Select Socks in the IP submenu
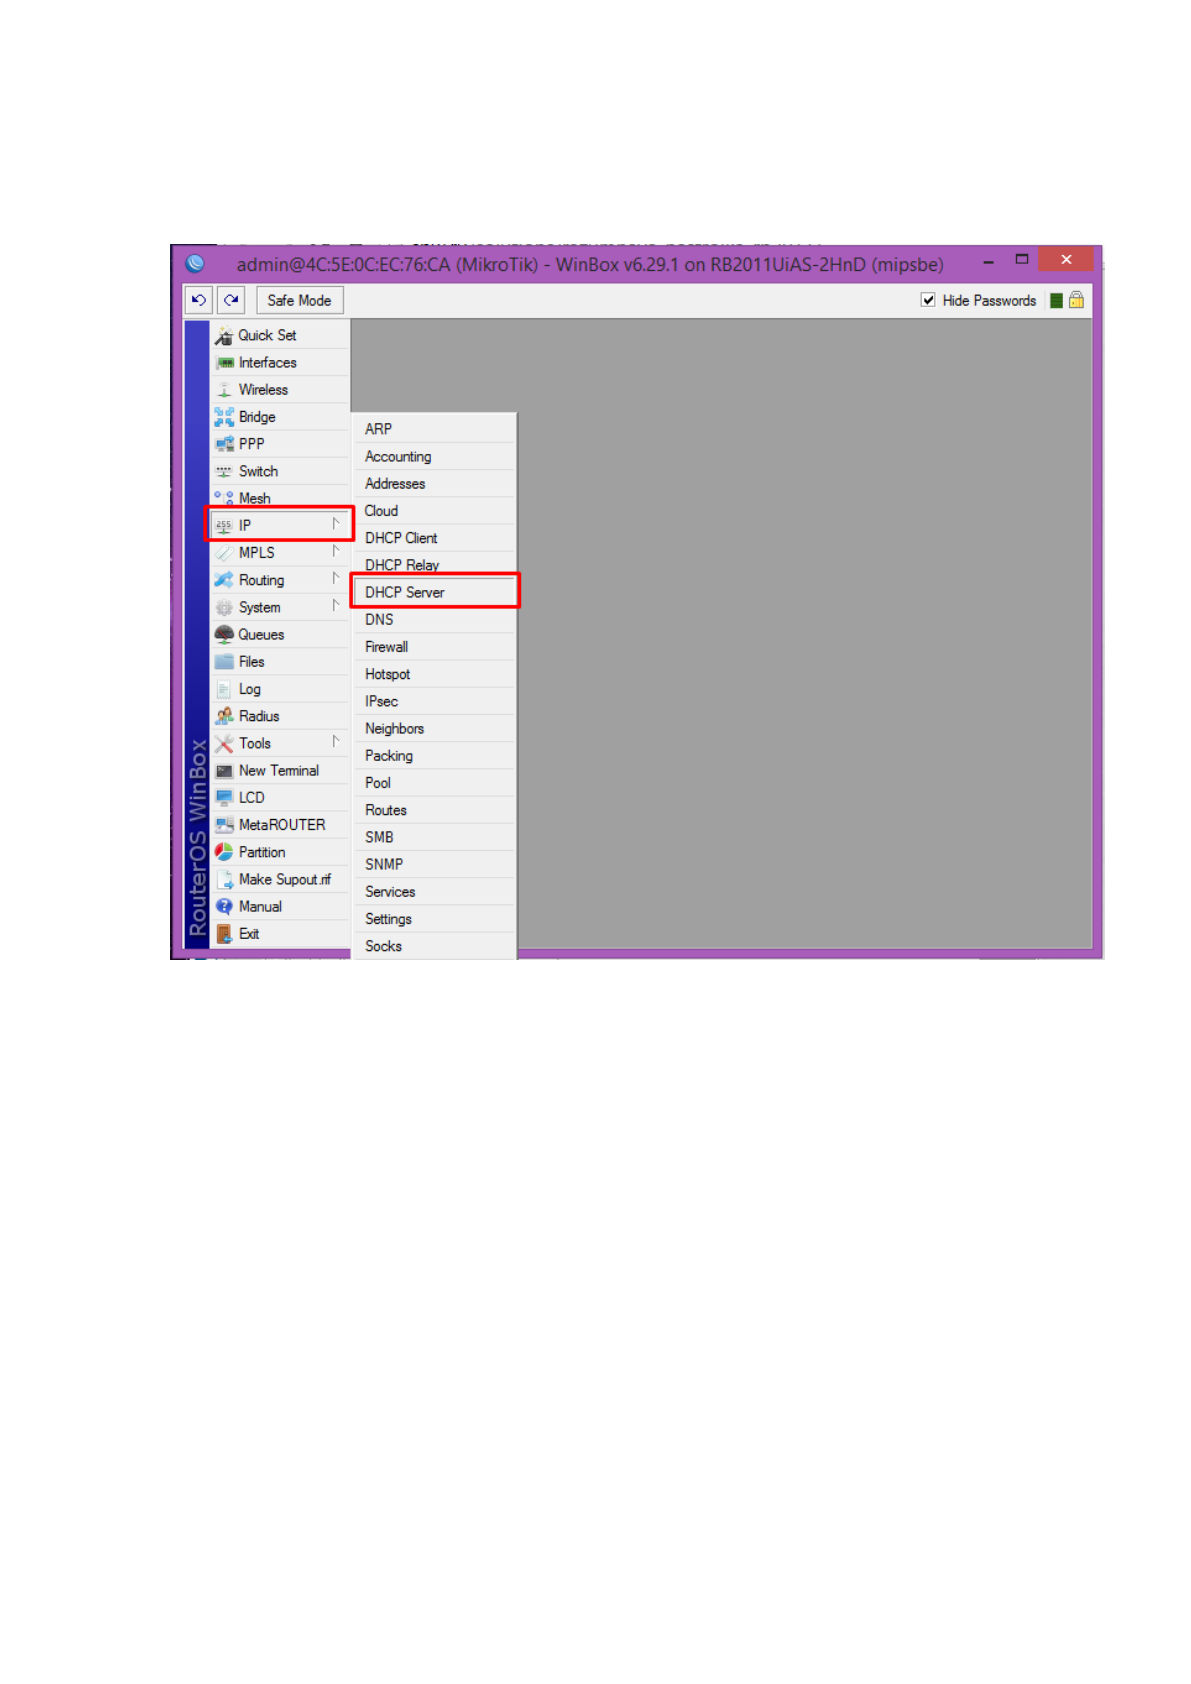 (434, 946)
